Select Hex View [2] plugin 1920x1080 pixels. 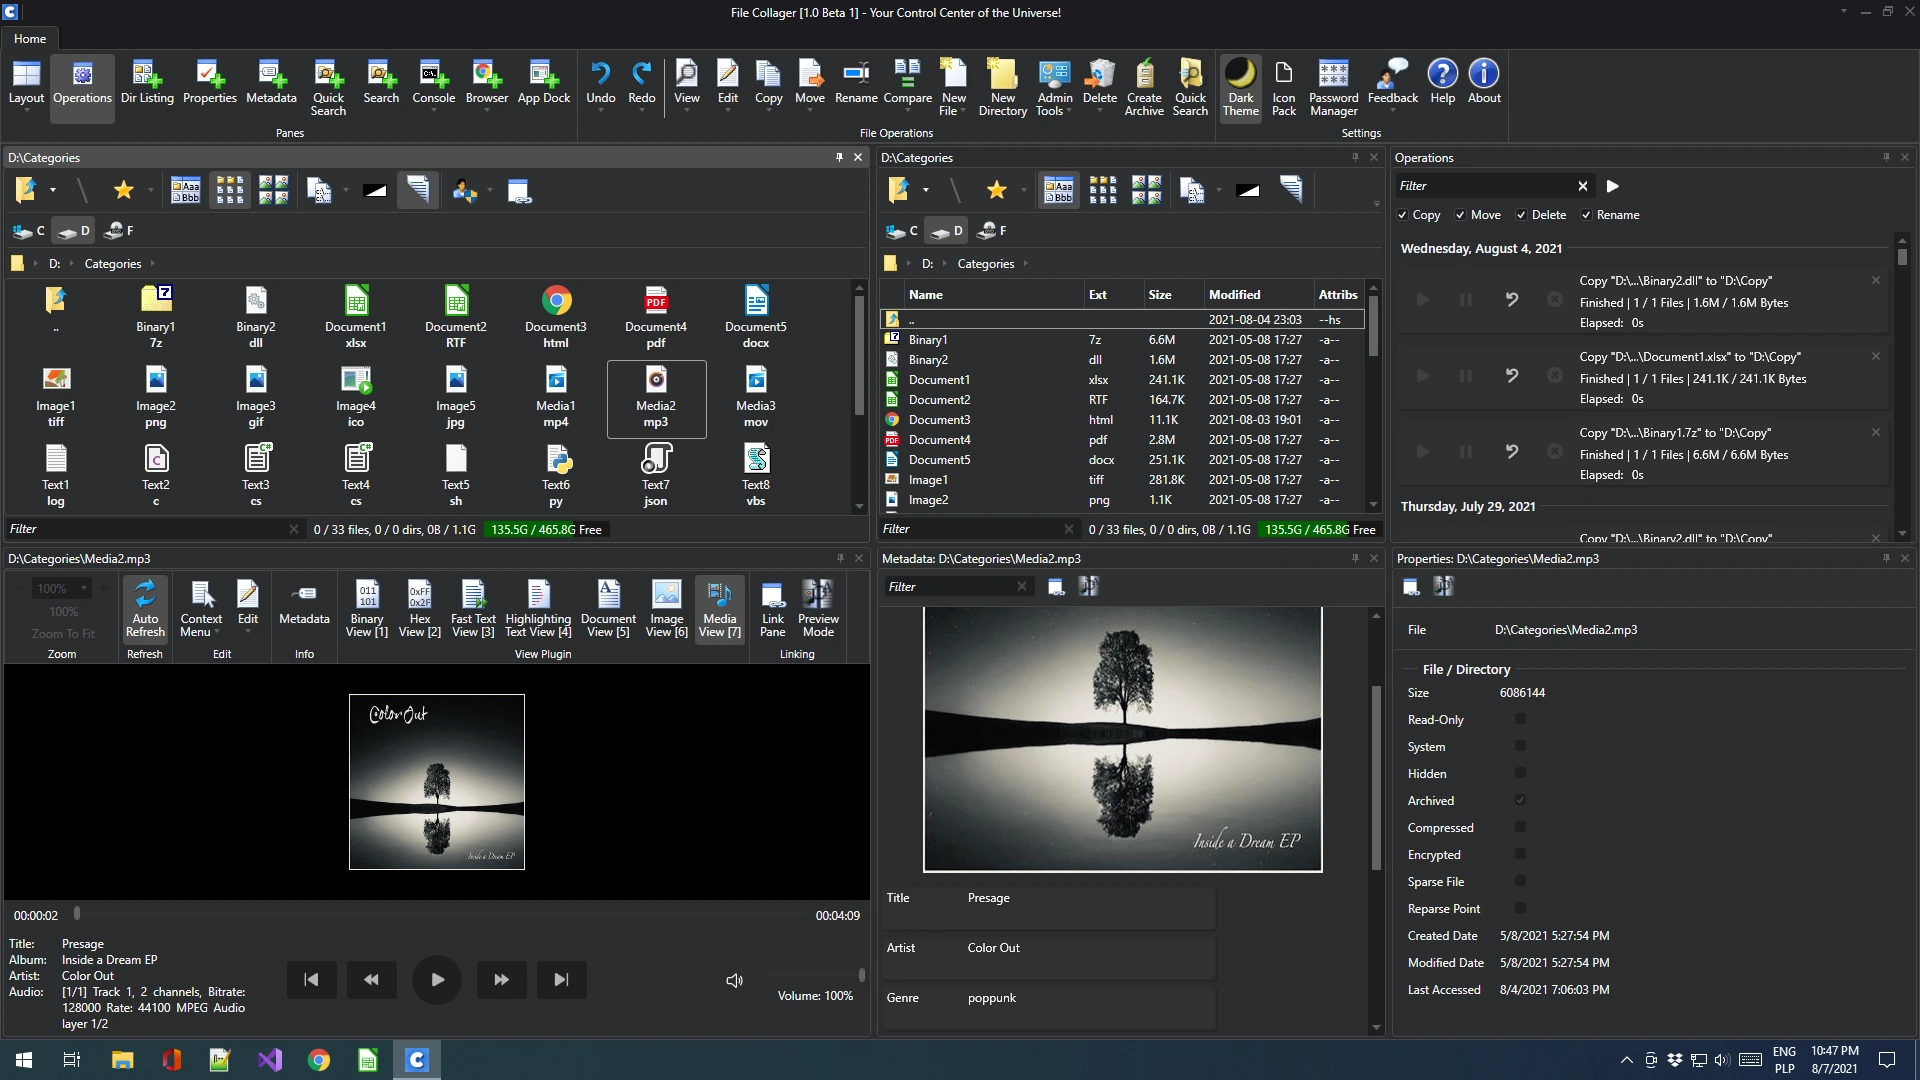(419, 609)
